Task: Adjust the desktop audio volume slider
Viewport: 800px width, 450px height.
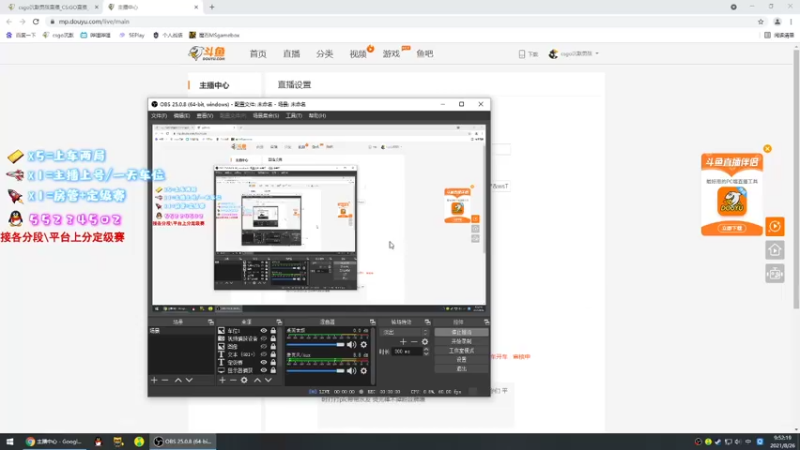Action: [316, 345]
